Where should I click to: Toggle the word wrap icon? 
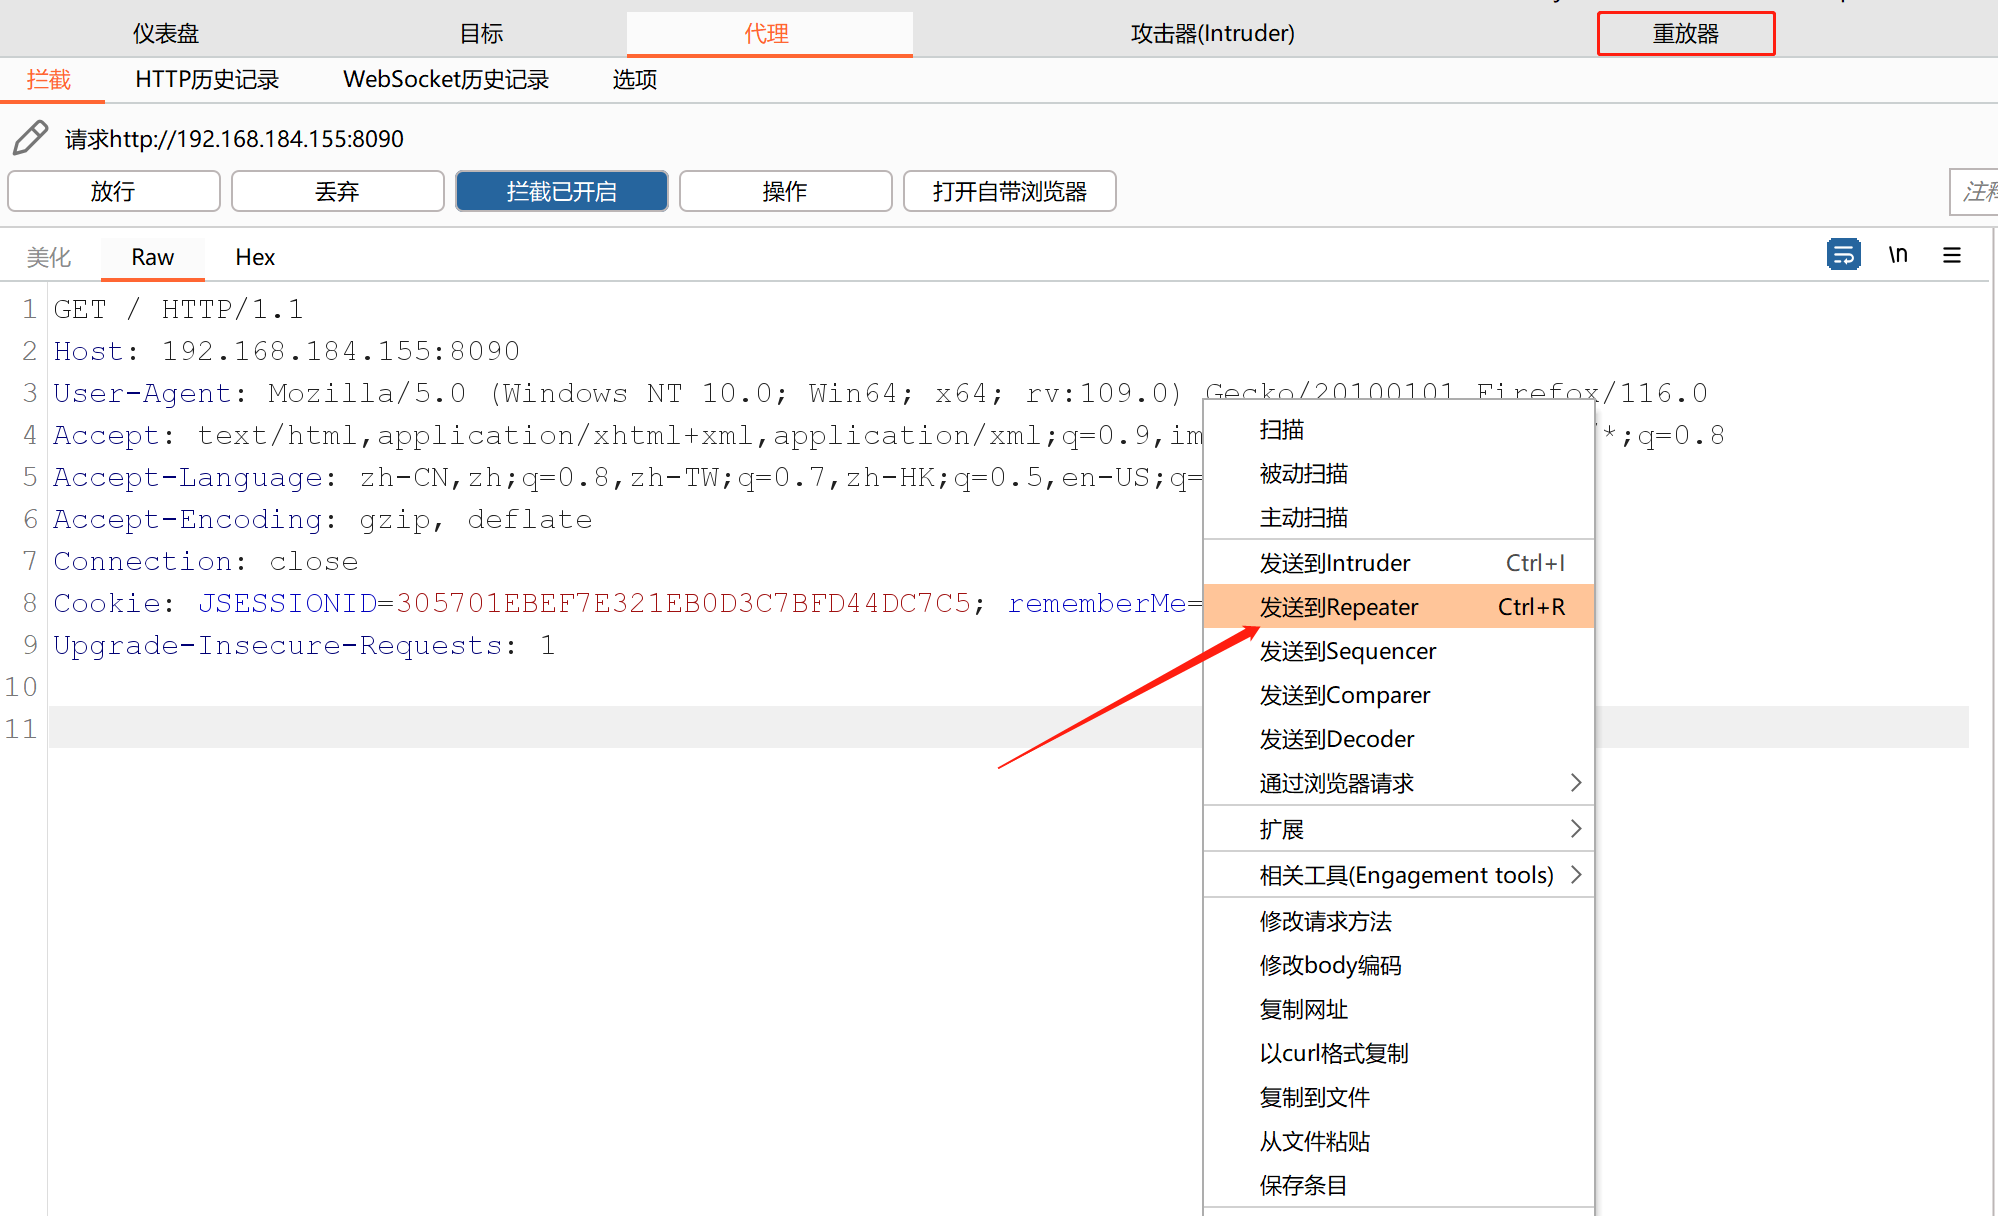(x=1843, y=255)
